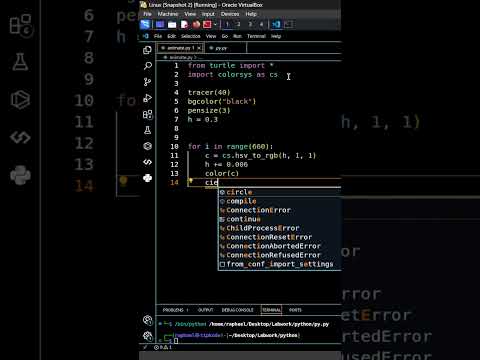Open the Extensions view in activity bar
Viewport: 480px width, 360px height.
[x=147, y=114]
